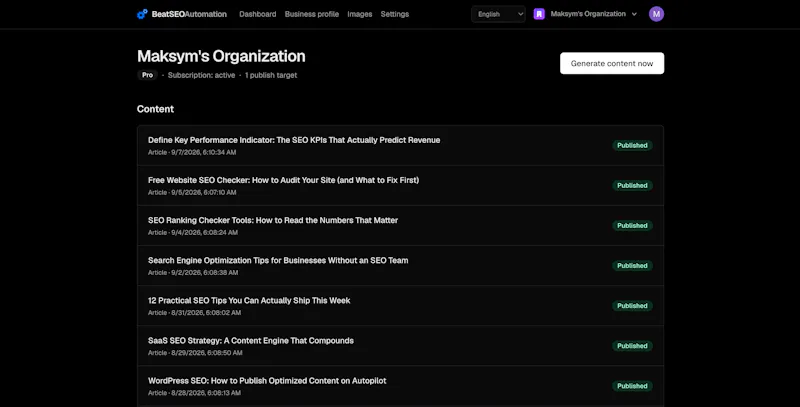This screenshot has height=407, width=800.
Task: Open article Define Key Performance Indicator
Action: (294, 140)
